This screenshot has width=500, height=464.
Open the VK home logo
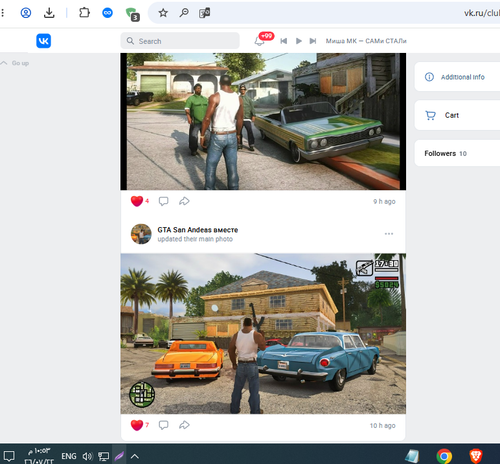tap(44, 41)
